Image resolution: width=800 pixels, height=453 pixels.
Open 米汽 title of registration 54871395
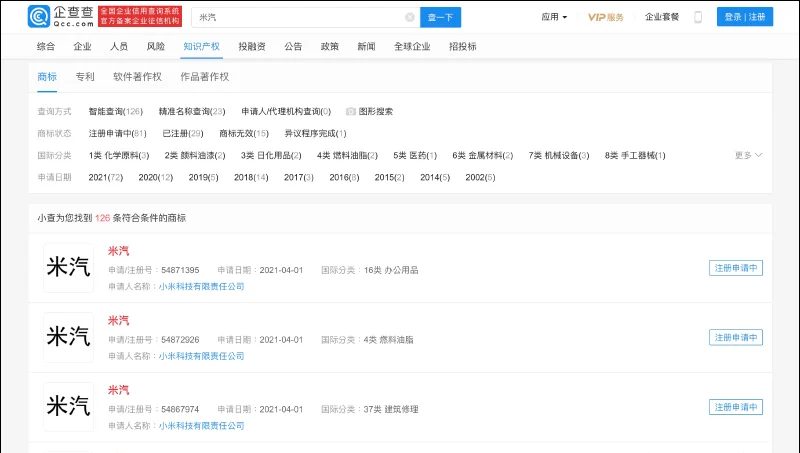[x=118, y=251]
